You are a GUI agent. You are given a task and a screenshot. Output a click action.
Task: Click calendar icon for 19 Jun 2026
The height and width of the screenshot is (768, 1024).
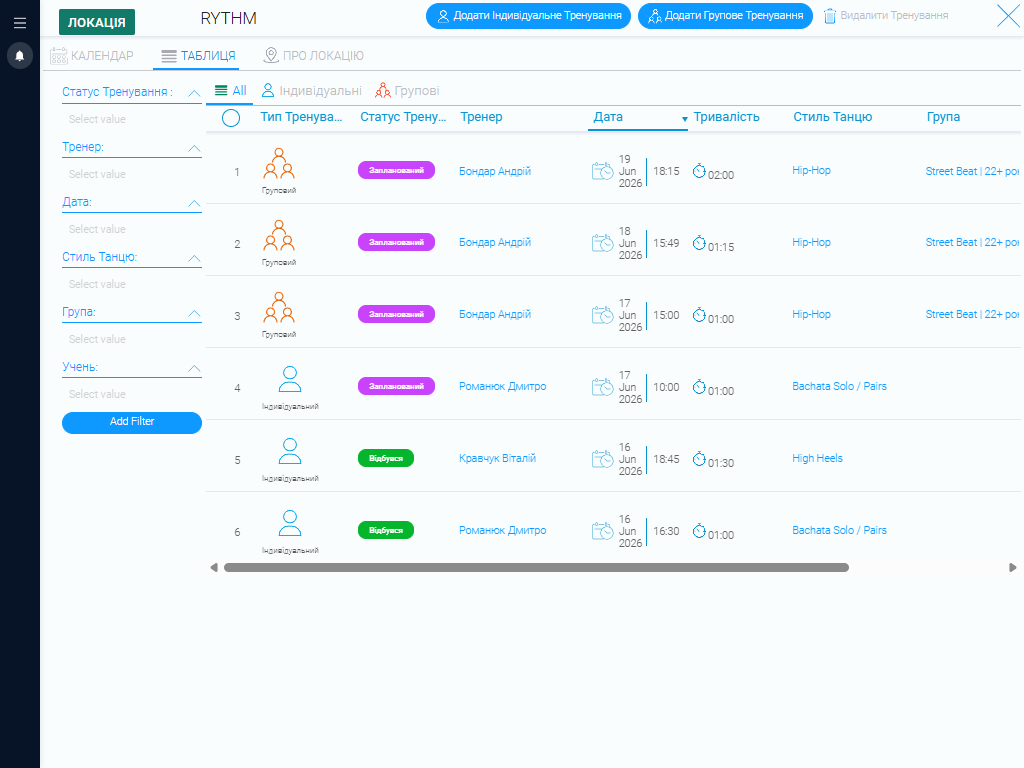(602, 171)
